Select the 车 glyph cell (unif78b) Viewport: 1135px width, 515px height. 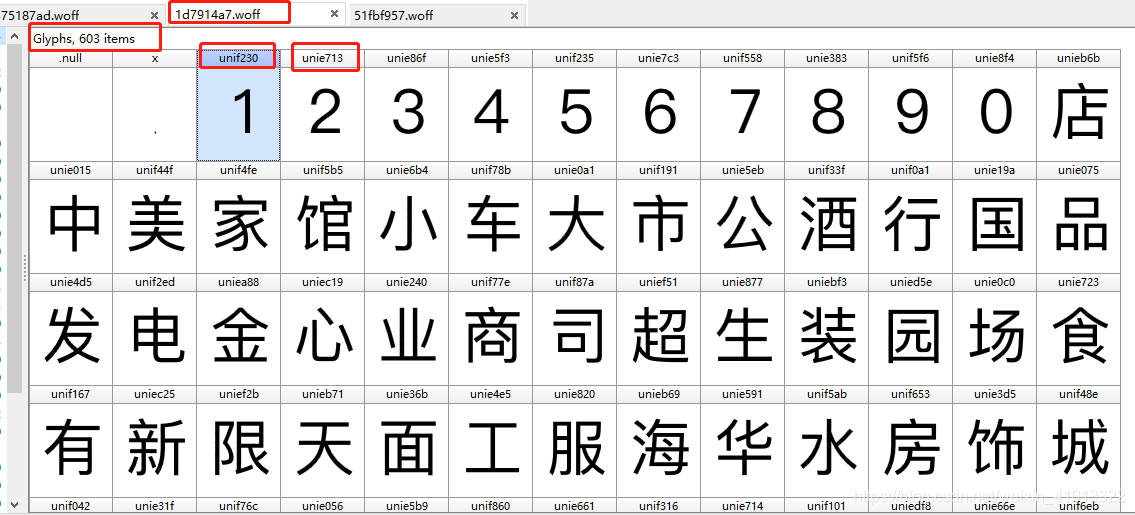click(x=490, y=217)
